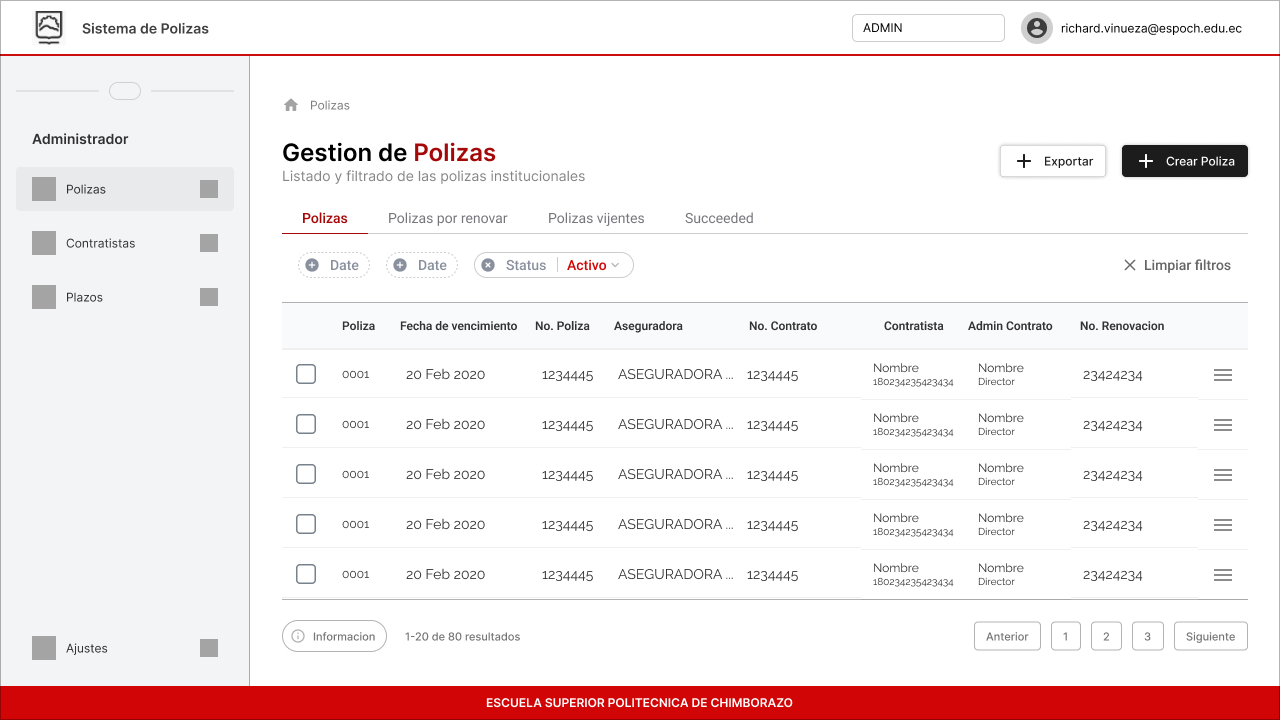Click the home breadcrumb icon
This screenshot has height=720, width=1280.
291,105
